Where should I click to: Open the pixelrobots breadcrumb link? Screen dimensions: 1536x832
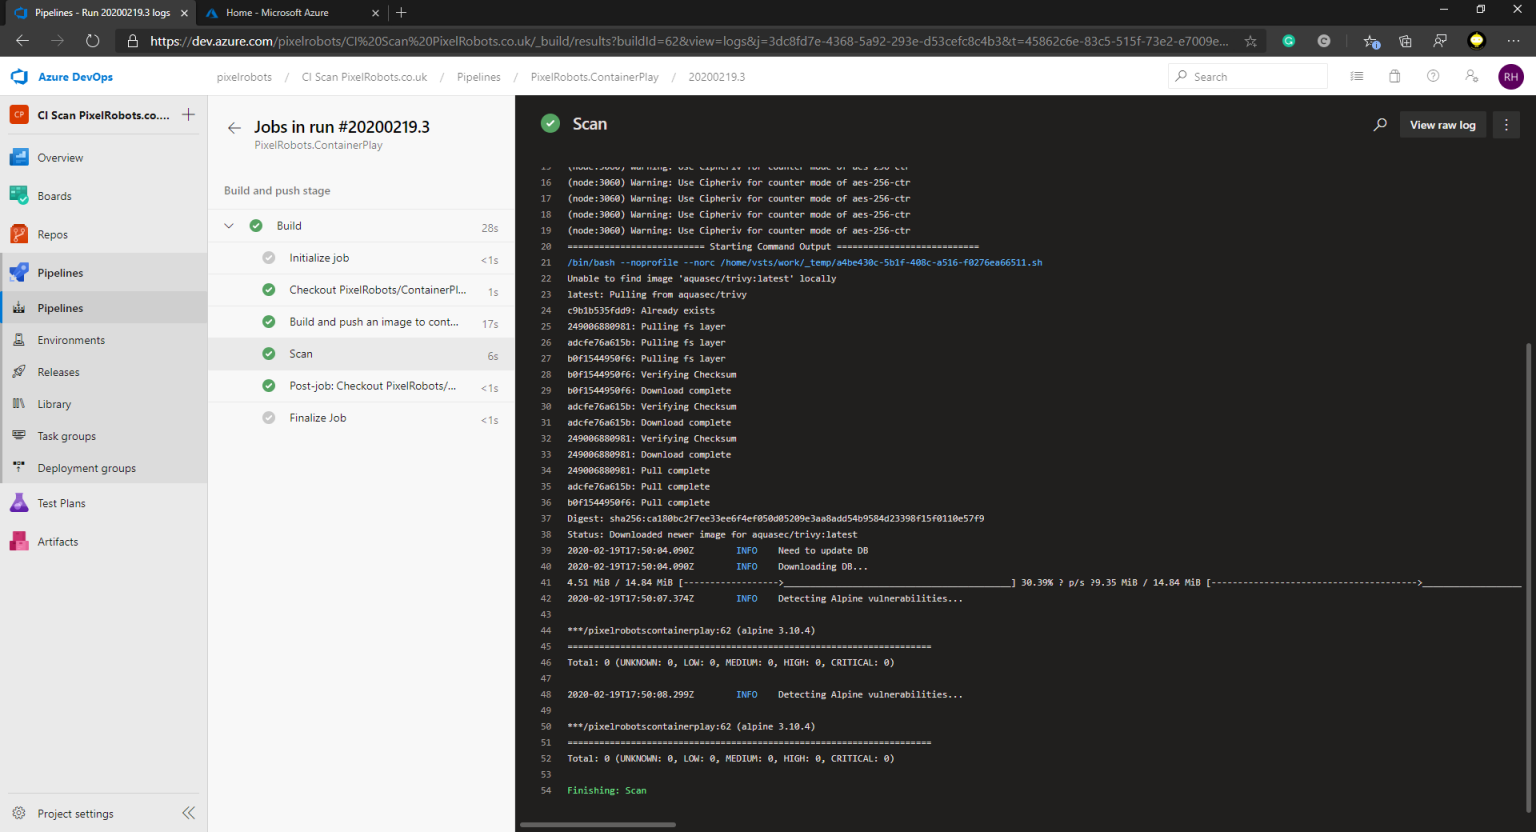tap(244, 76)
